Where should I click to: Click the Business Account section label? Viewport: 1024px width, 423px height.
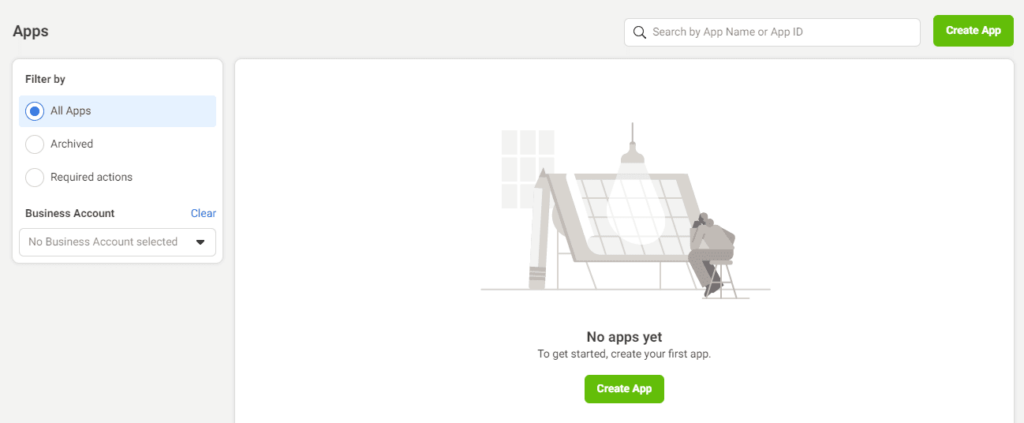[70, 213]
